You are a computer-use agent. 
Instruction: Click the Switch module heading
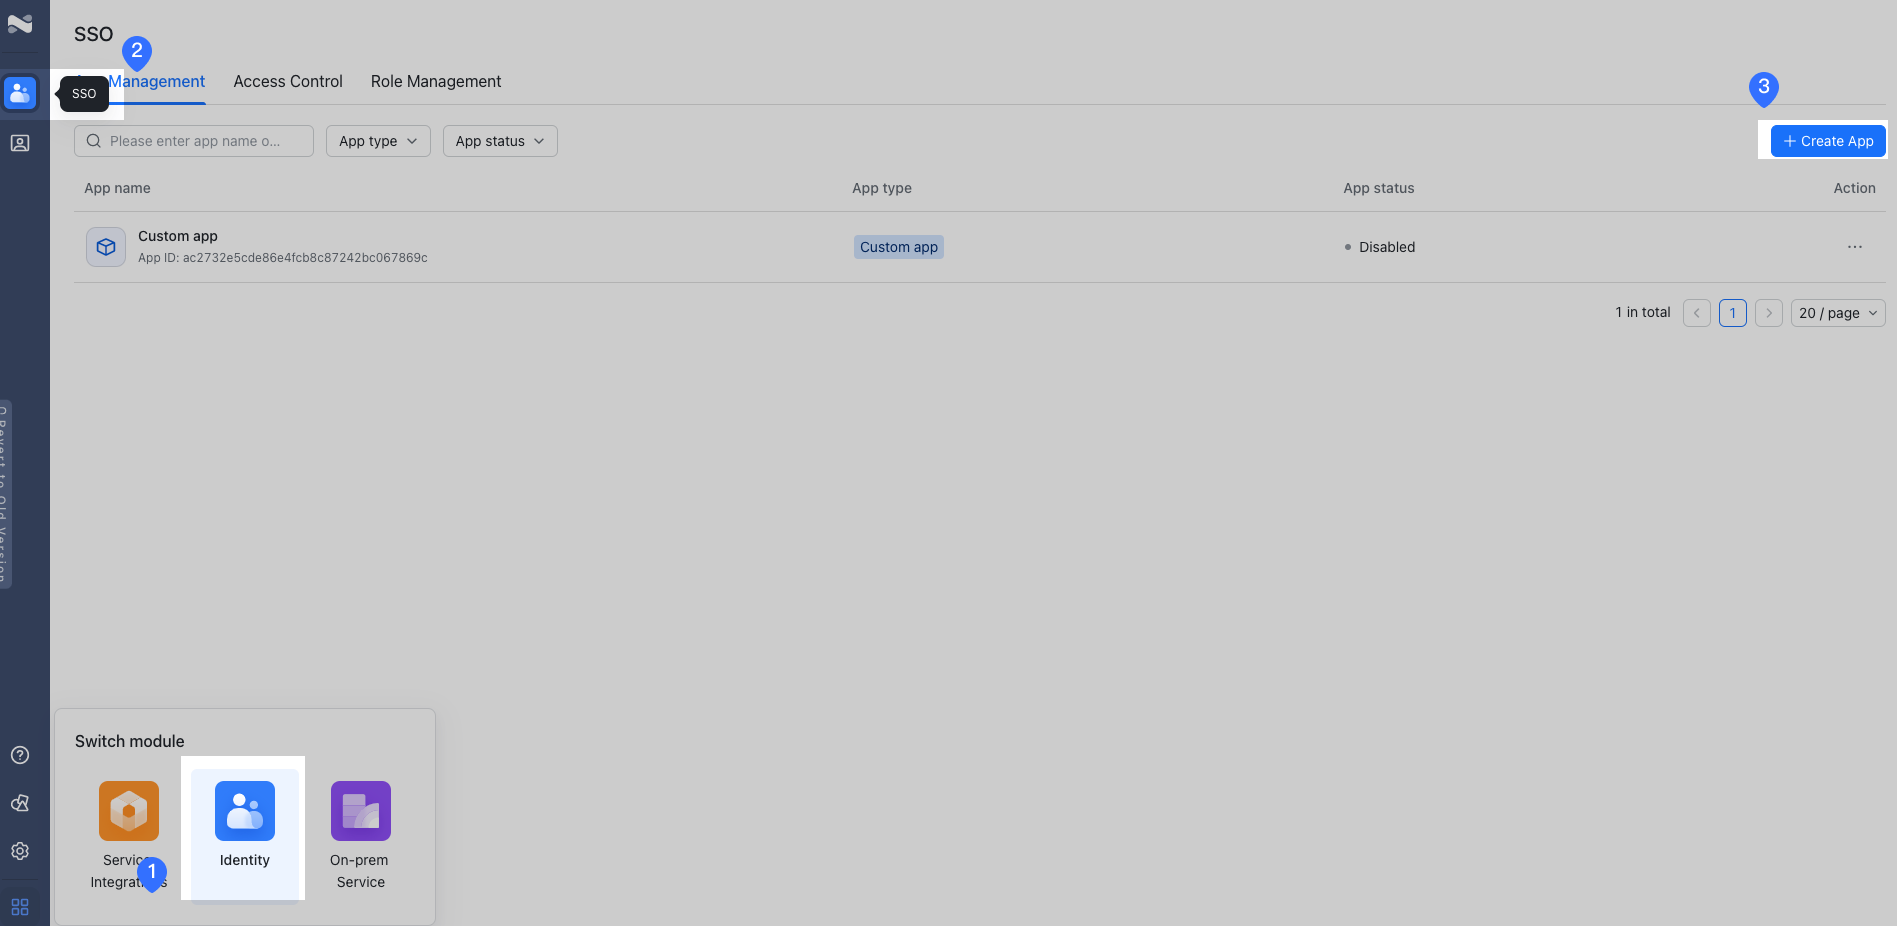point(130,741)
